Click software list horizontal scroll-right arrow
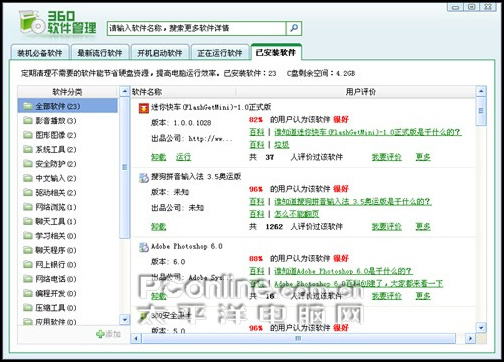 click(x=470, y=338)
